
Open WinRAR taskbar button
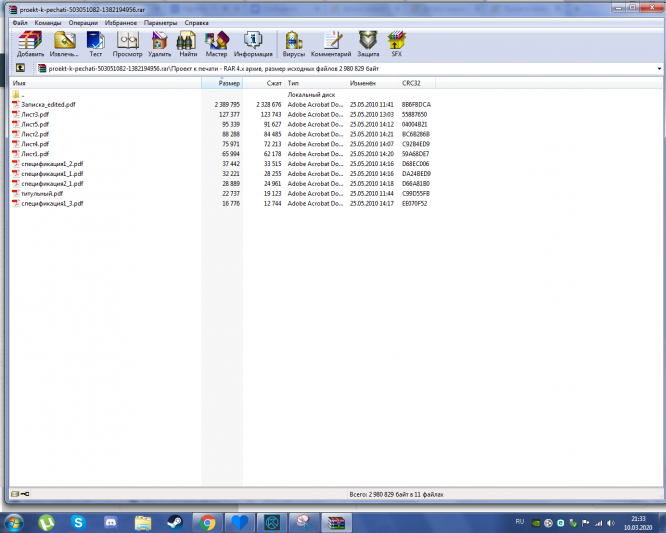click(336, 522)
